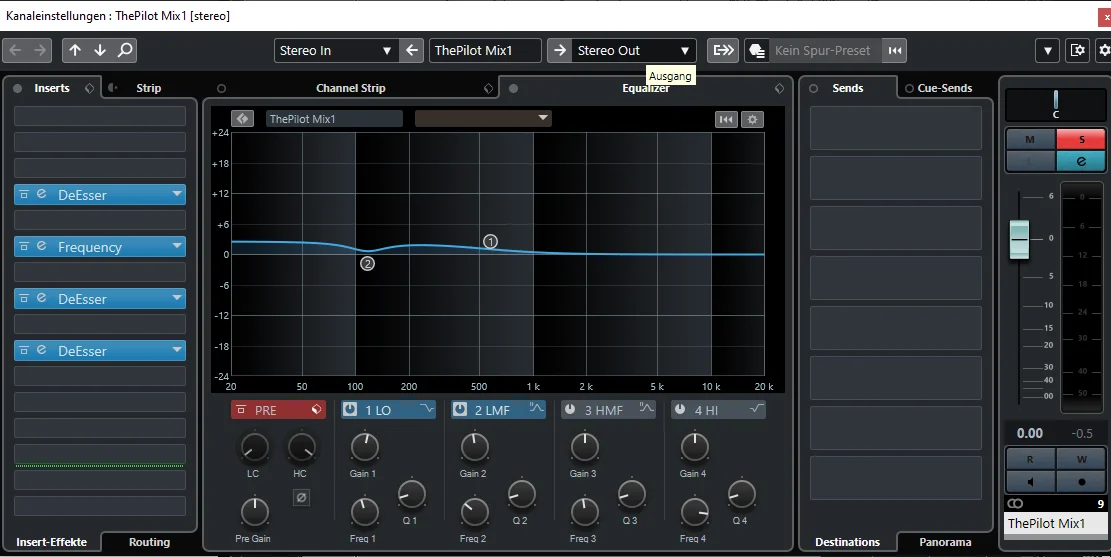Toggle the power button of band 1 LO
This screenshot has width=1111, height=557.
pos(350,410)
